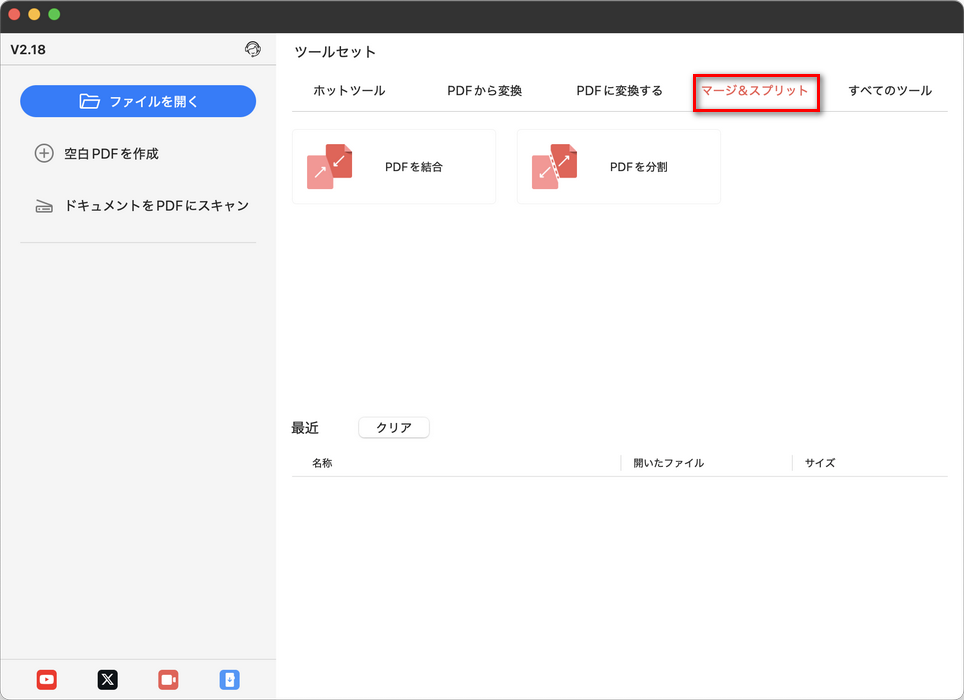Click the red video camera icon at bottom
This screenshot has width=964, height=700.
tap(168, 679)
